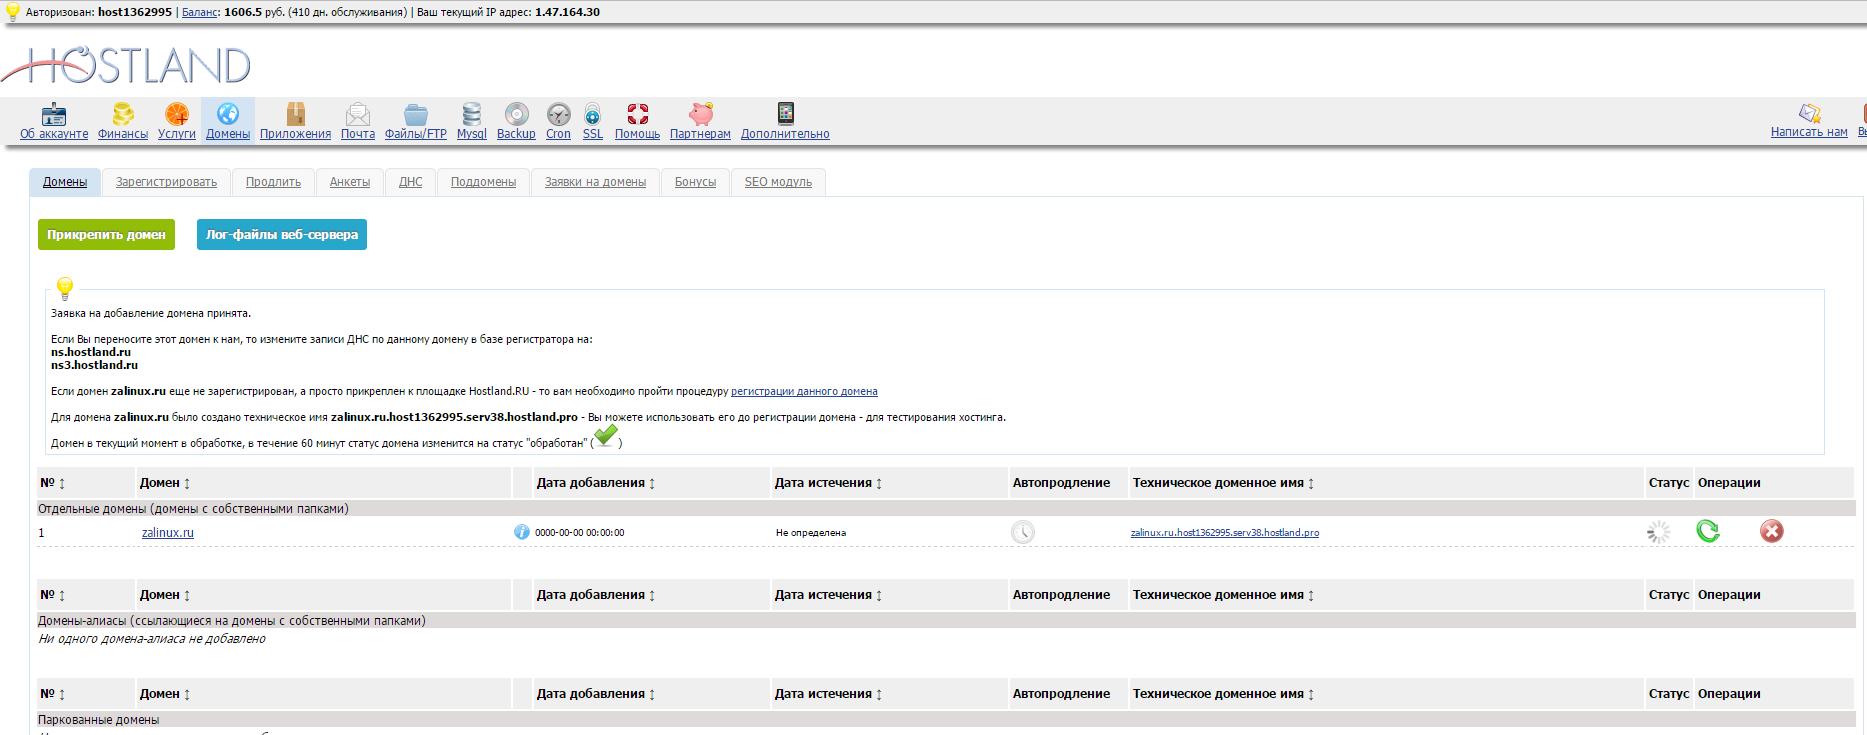This screenshot has width=1867, height=735.
Task: Sort Отдельные домены table by Дата истечения arrows
Action: coord(879,483)
